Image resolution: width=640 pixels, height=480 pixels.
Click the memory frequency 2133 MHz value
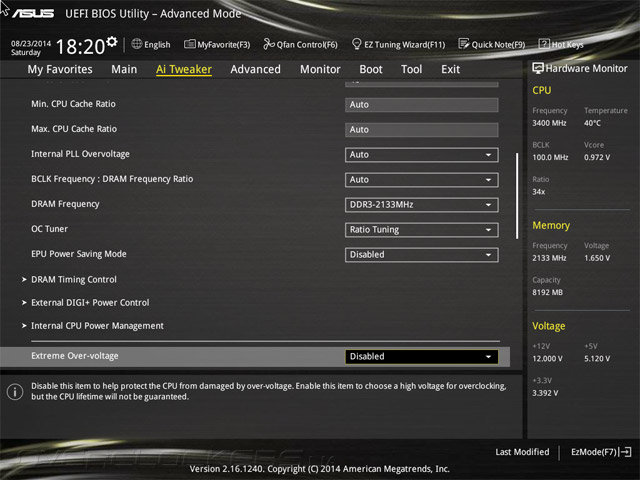(x=549, y=258)
